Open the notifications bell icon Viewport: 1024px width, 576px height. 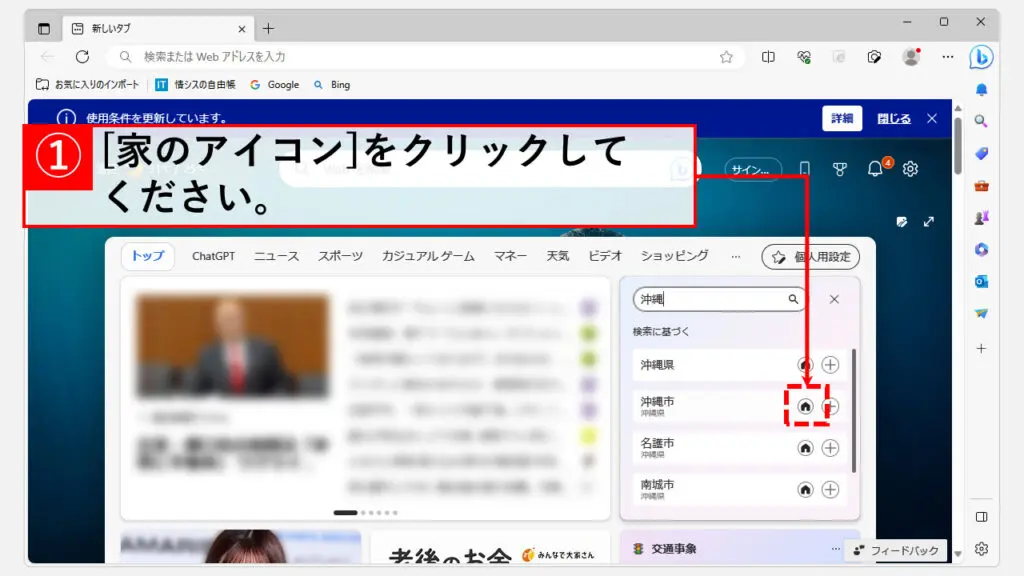[x=876, y=169]
